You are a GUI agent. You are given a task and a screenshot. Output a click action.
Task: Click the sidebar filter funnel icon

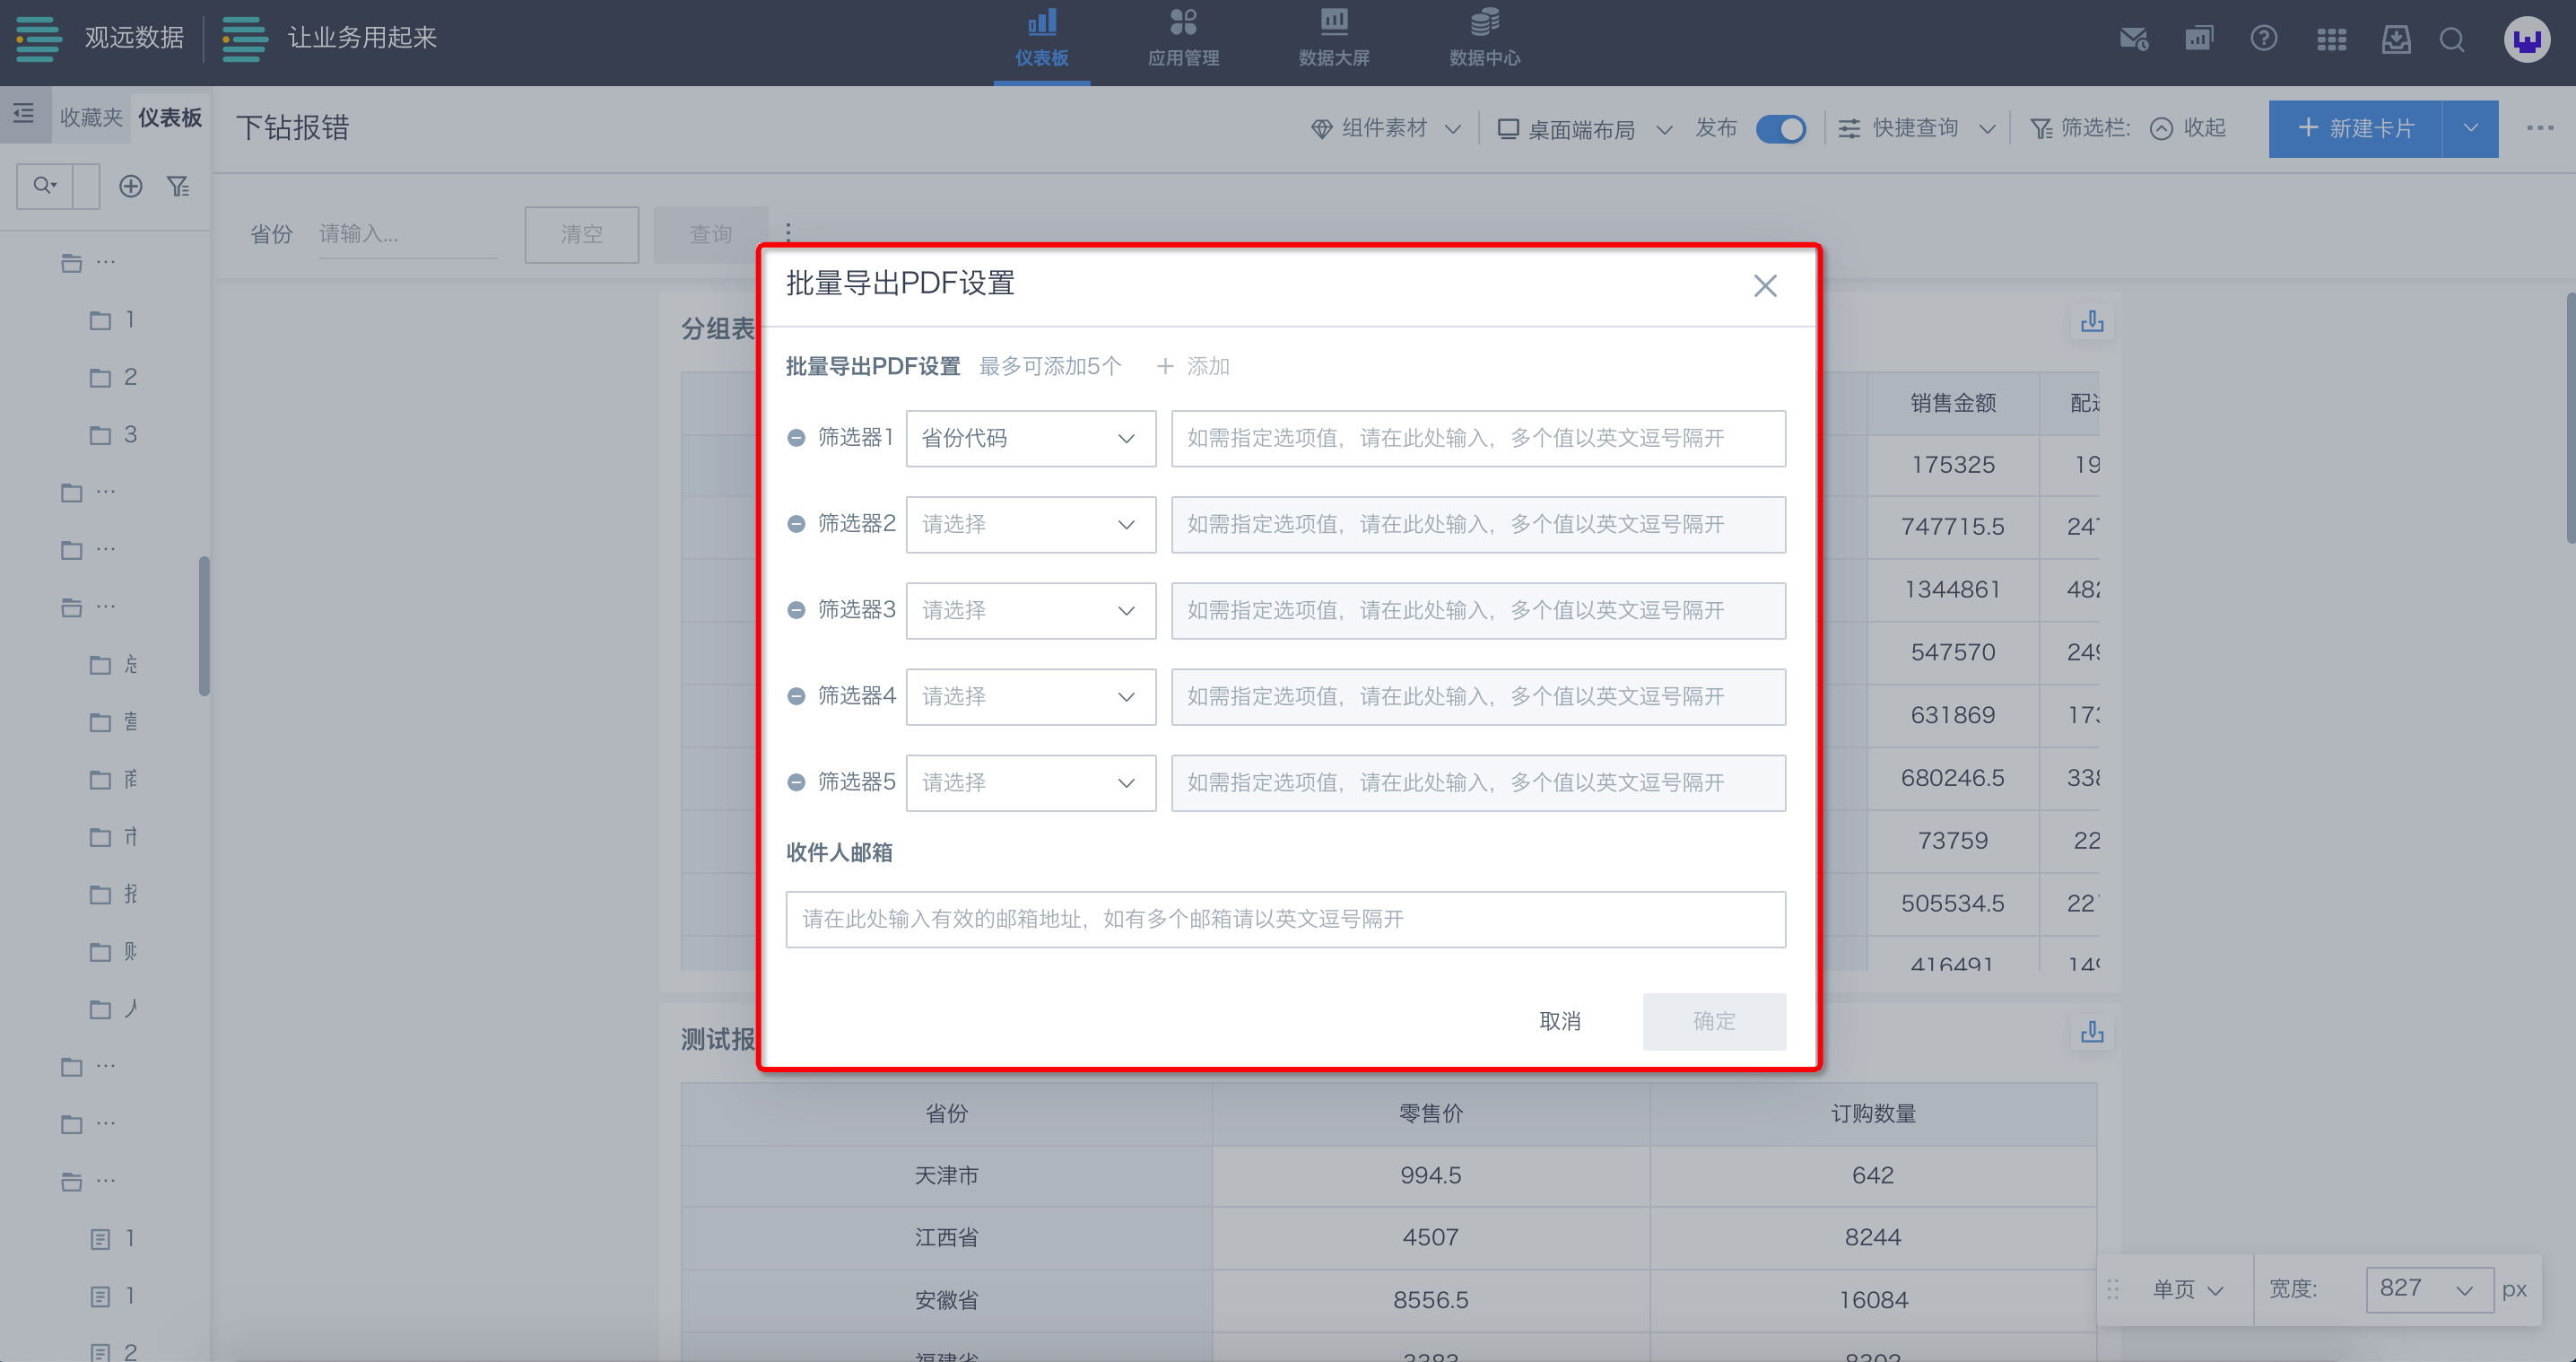[x=178, y=186]
